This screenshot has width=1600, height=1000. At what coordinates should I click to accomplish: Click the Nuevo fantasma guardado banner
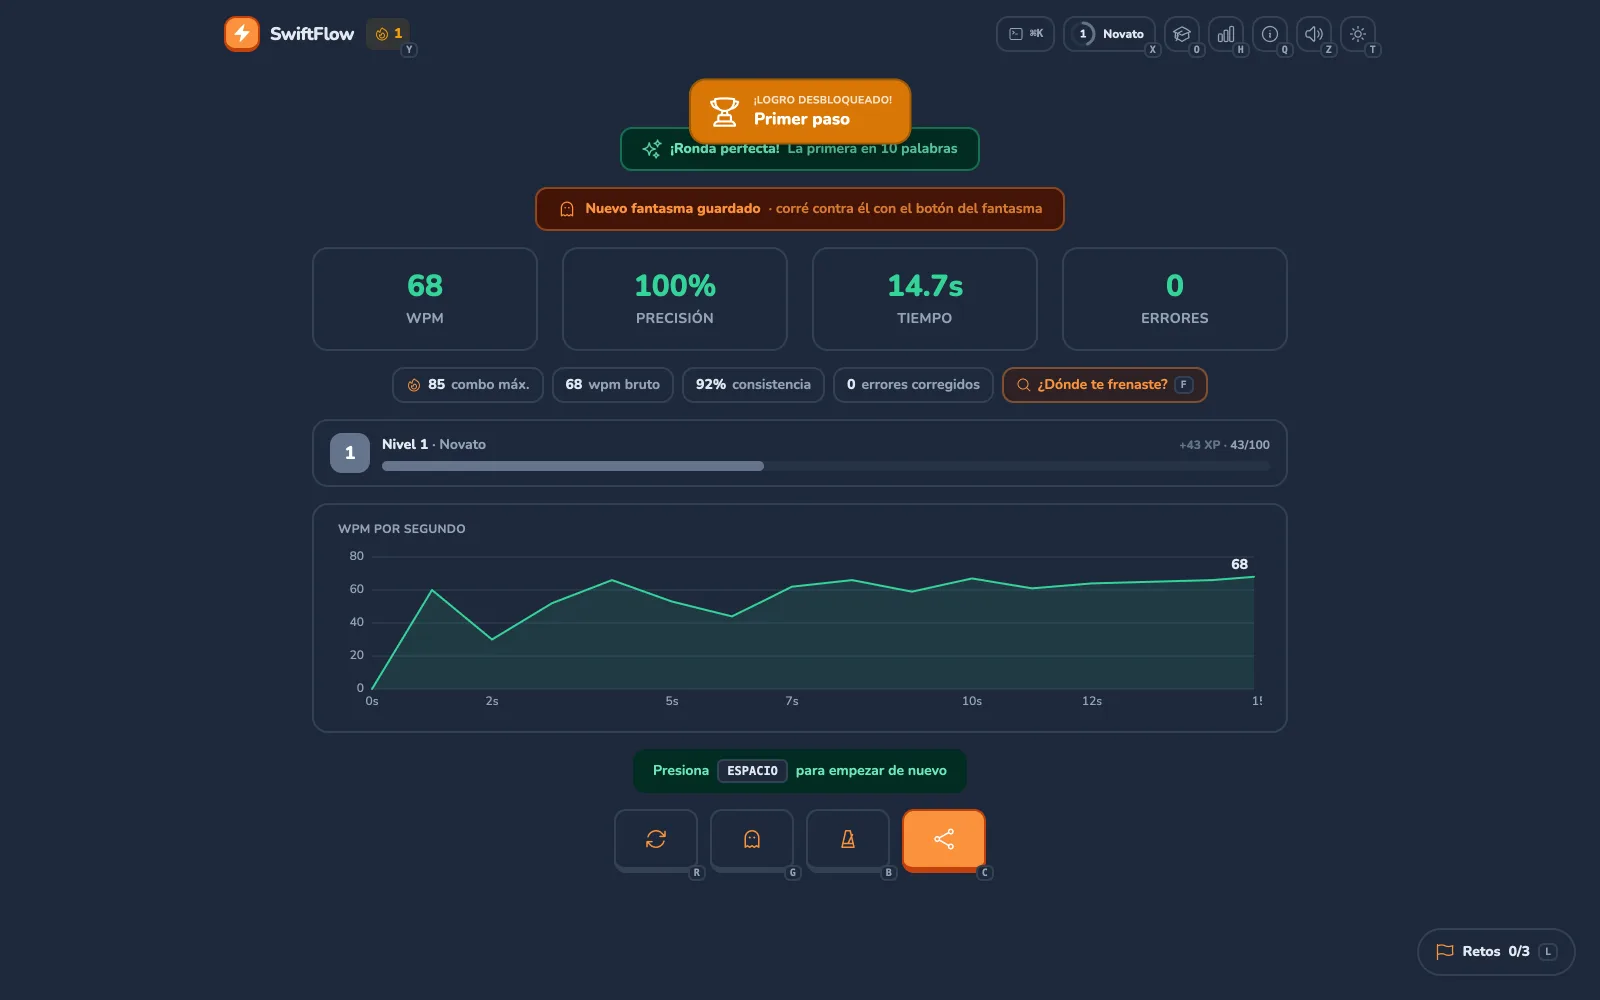click(x=800, y=209)
